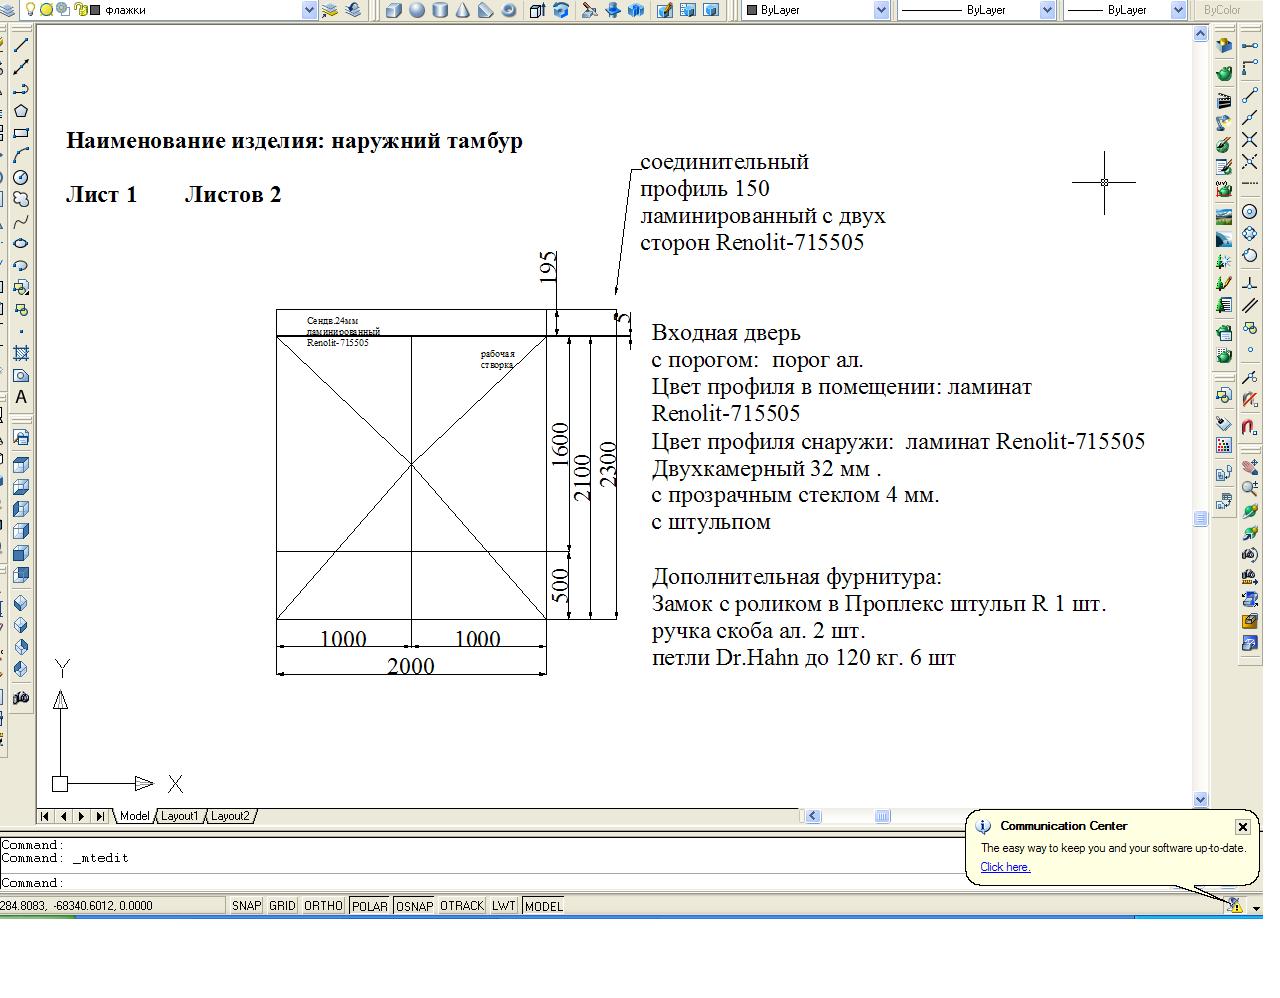This screenshot has height=998, width=1280.
Task: Click the Revision Cloud tool
Action: (x=21, y=199)
